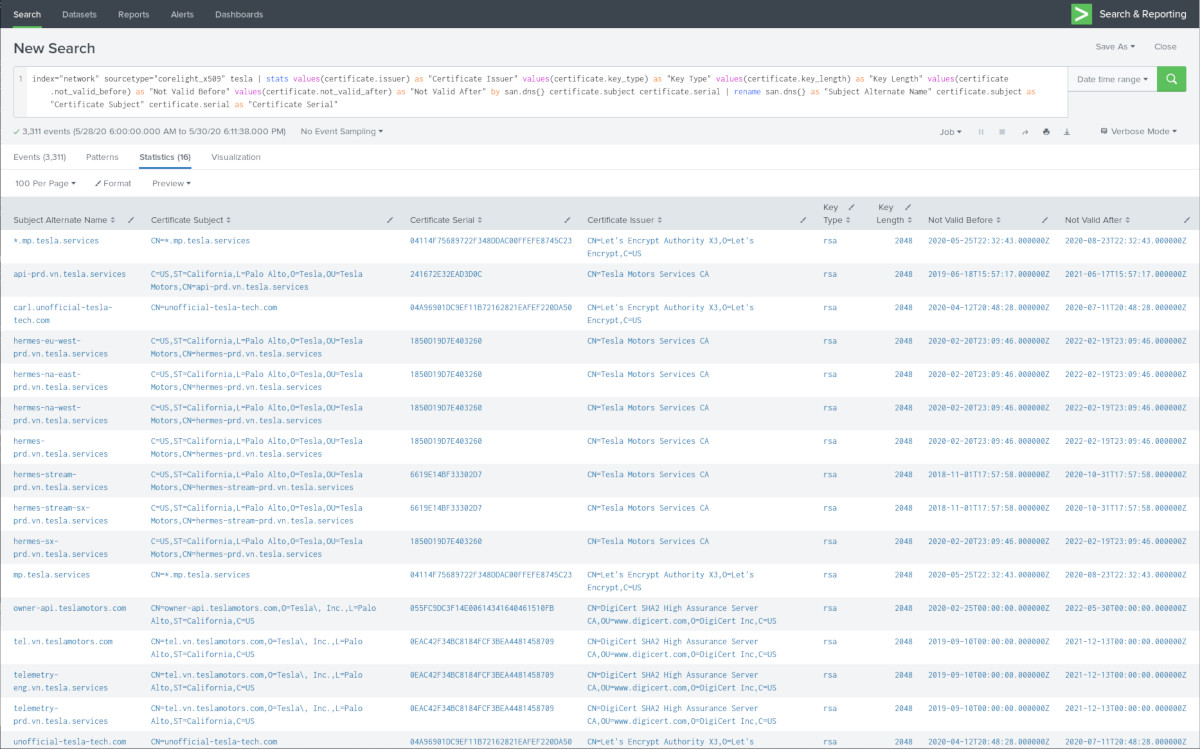The height and width of the screenshot is (749, 1200).
Task: Click the mp.tesla.services alternate name cell
Action: point(52,575)
